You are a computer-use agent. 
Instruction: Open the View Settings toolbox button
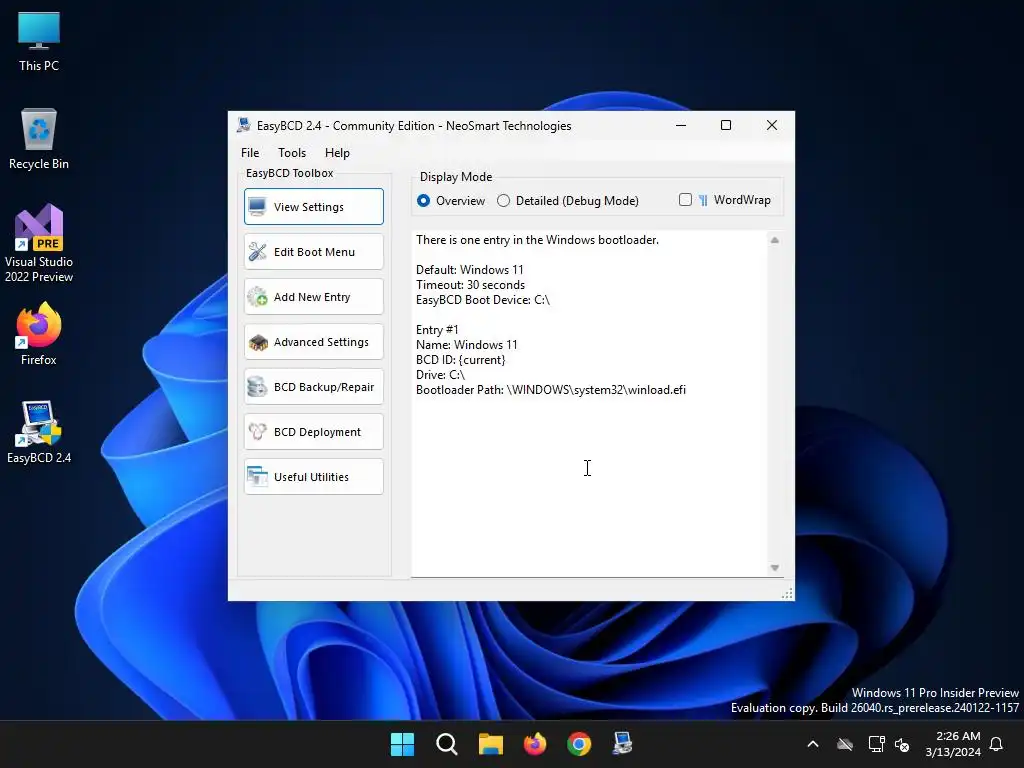[313, 206]
